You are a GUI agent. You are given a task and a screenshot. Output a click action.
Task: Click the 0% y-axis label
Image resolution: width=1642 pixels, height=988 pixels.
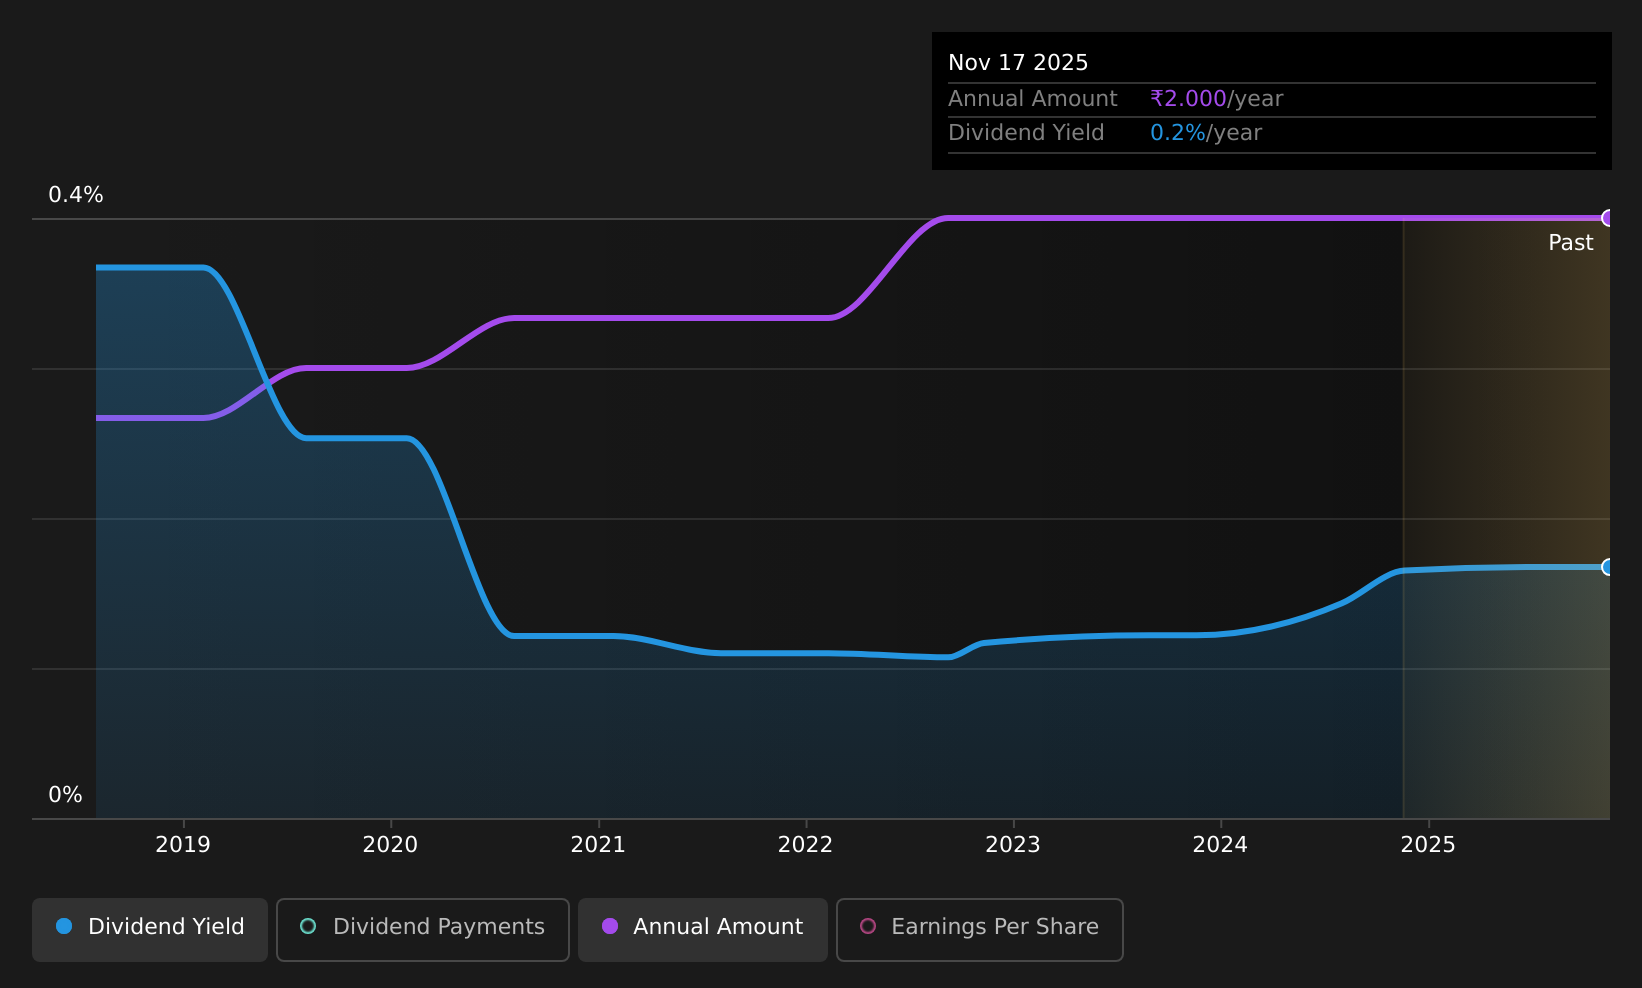[65, 795]
